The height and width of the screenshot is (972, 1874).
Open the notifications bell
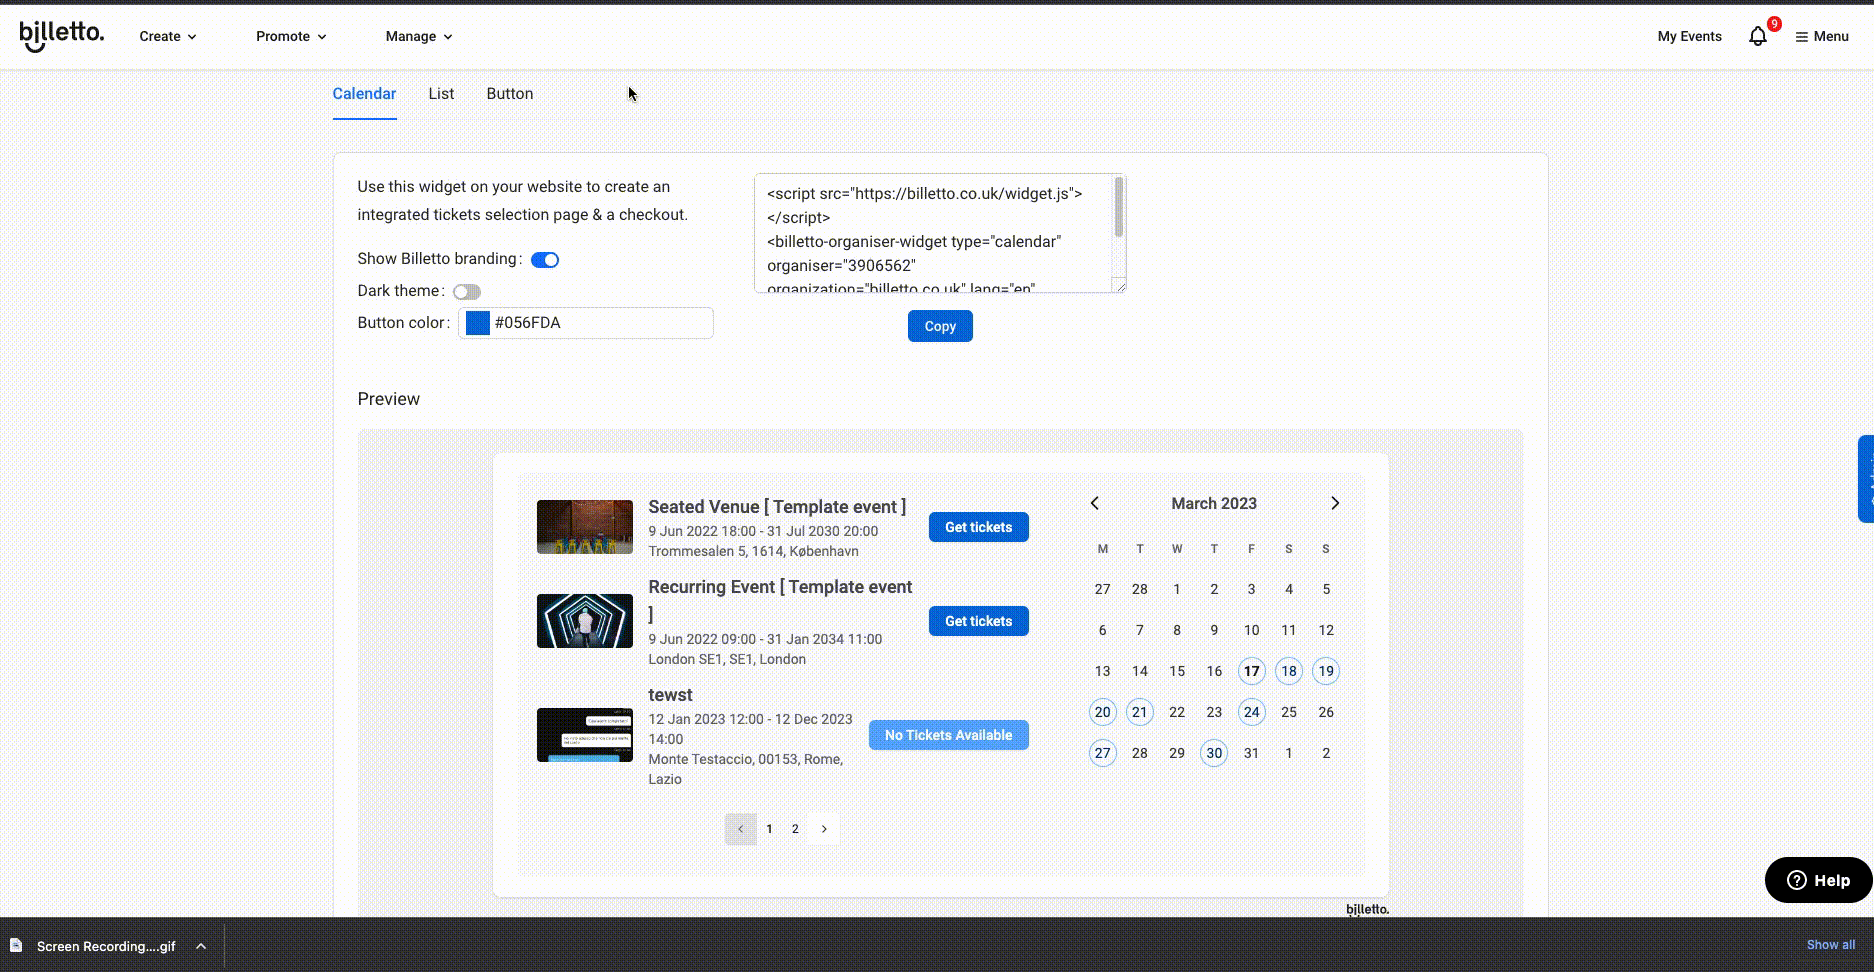click(x=1758, y=36)
